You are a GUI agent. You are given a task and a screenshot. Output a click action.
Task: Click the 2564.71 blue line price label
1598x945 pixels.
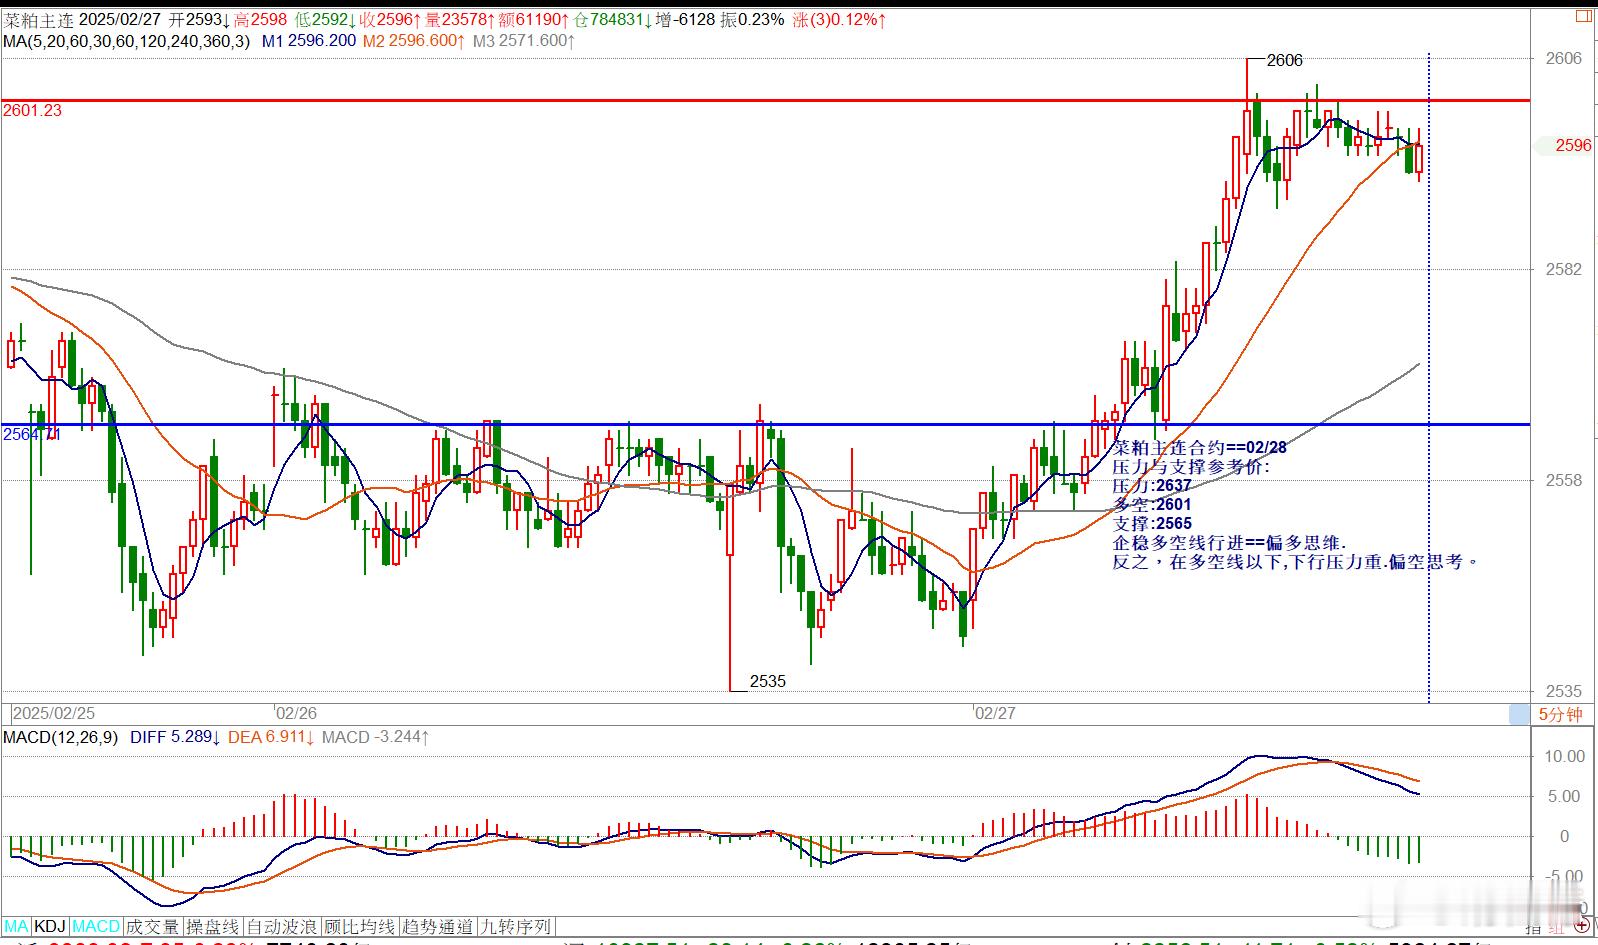(32, 435)
